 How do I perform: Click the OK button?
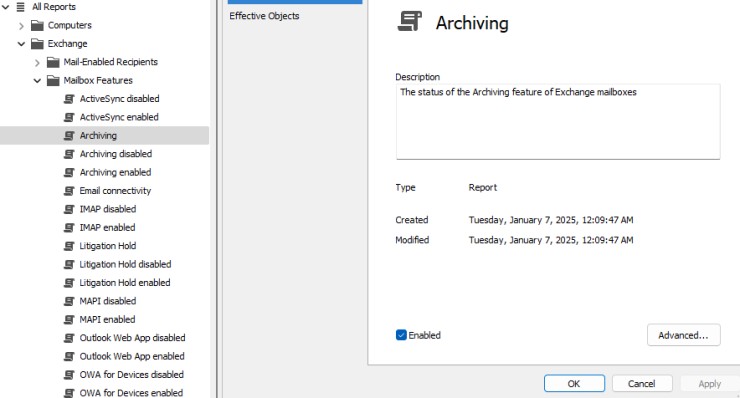tap(574, 383)
